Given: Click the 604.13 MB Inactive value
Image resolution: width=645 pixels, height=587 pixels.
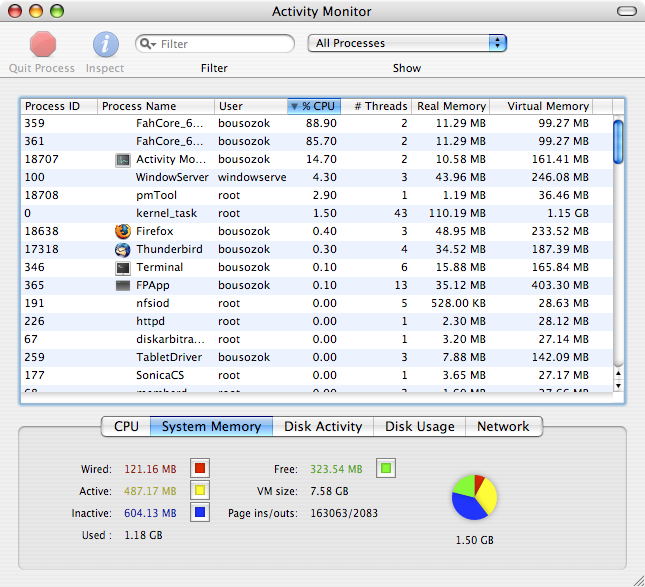Looking at the screenshot, I should click(x=150, y=513).
